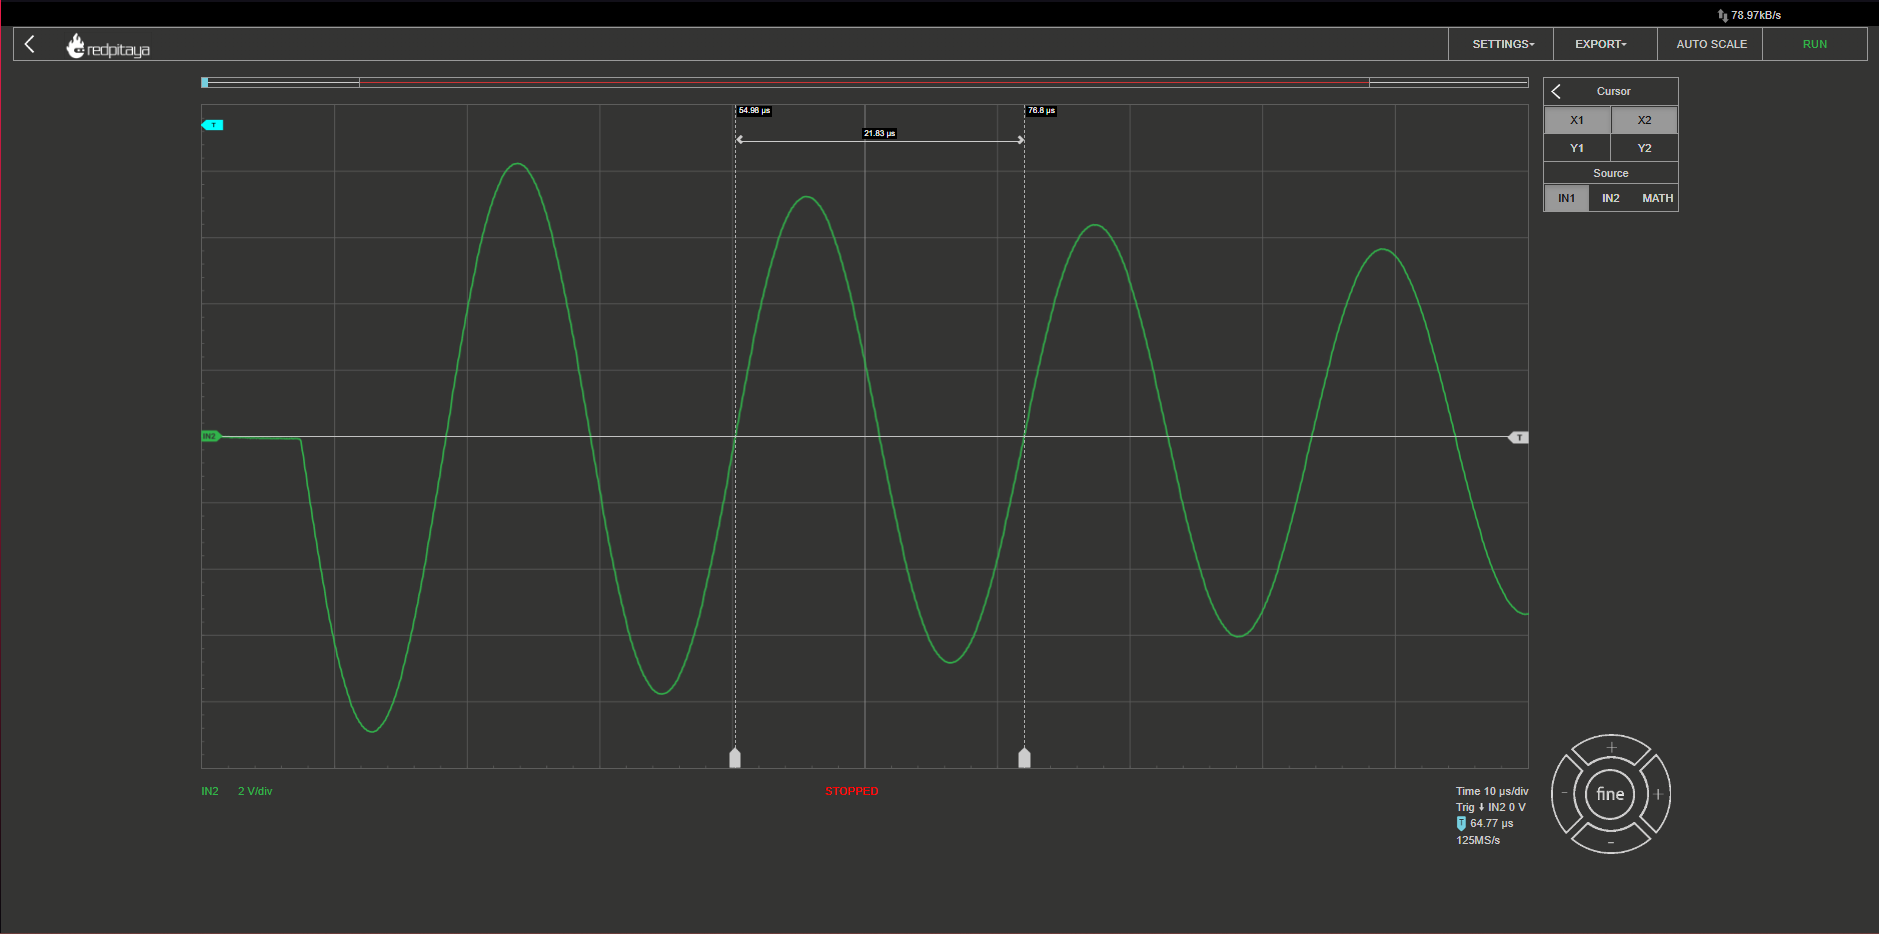This screenshot has height=934, width=1879.
Task: Toggle the fine adjustment button in the dial center
Action: (1610, 794)
